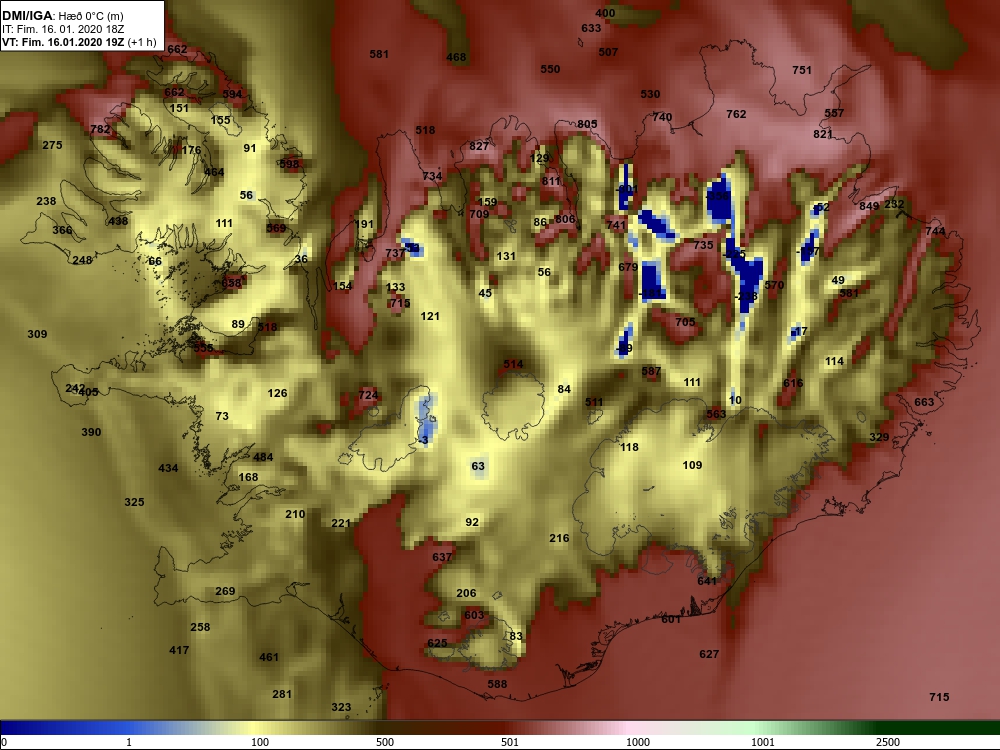The width and height of the screenshot is (1000, 750).
Task: Click the map value '131'
Action: [x=506, y=256]
